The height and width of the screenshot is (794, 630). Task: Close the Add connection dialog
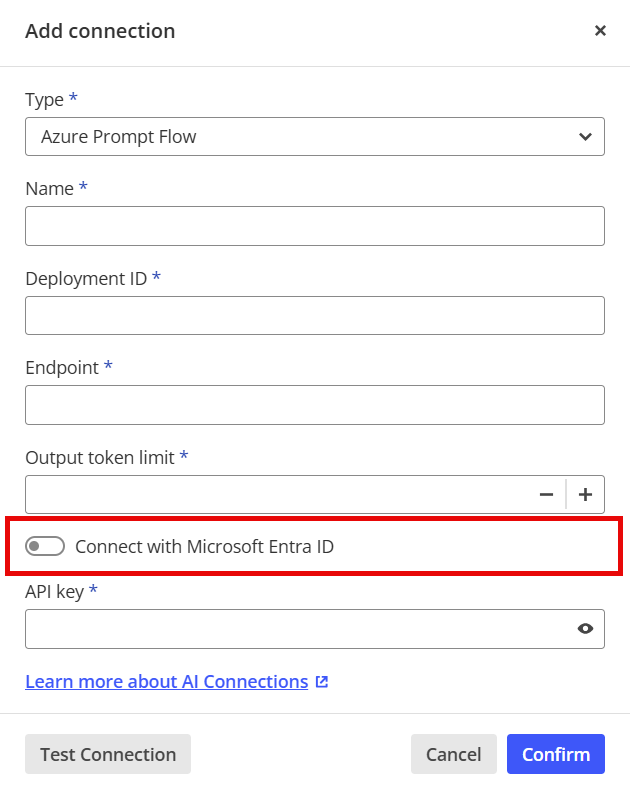600,31
